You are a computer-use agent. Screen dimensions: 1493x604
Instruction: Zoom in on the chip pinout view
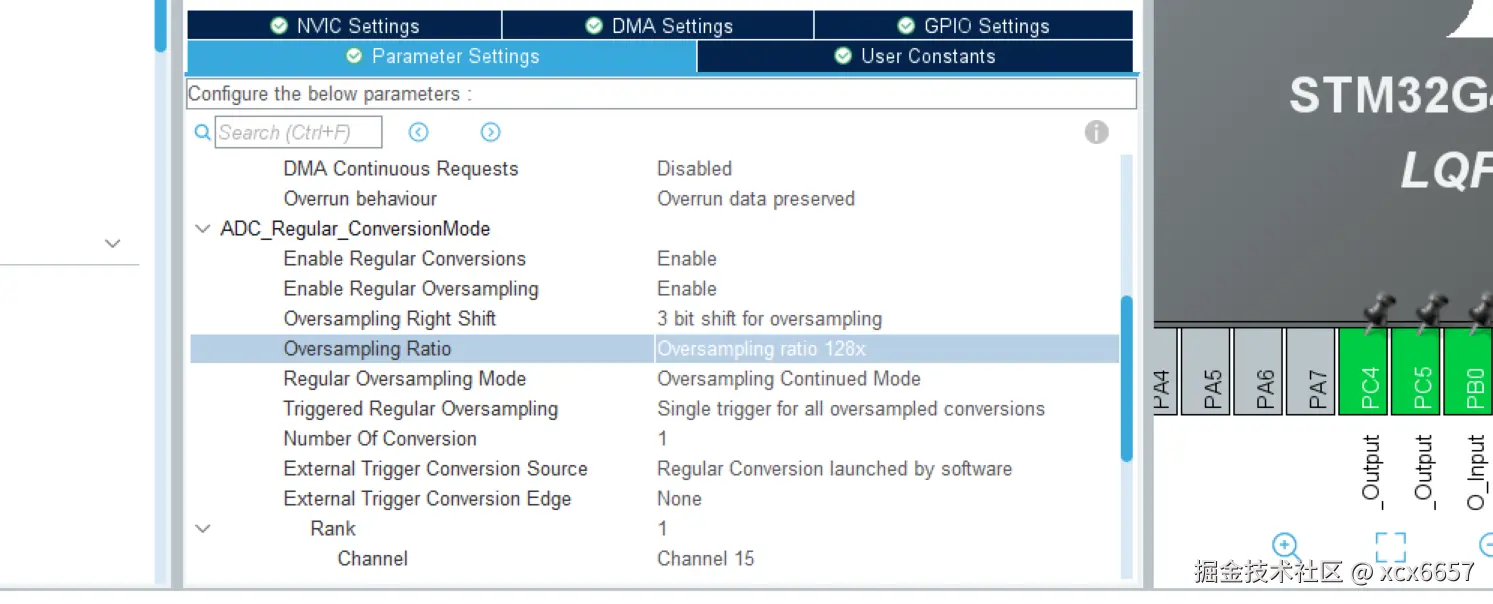click(1285, 546)
